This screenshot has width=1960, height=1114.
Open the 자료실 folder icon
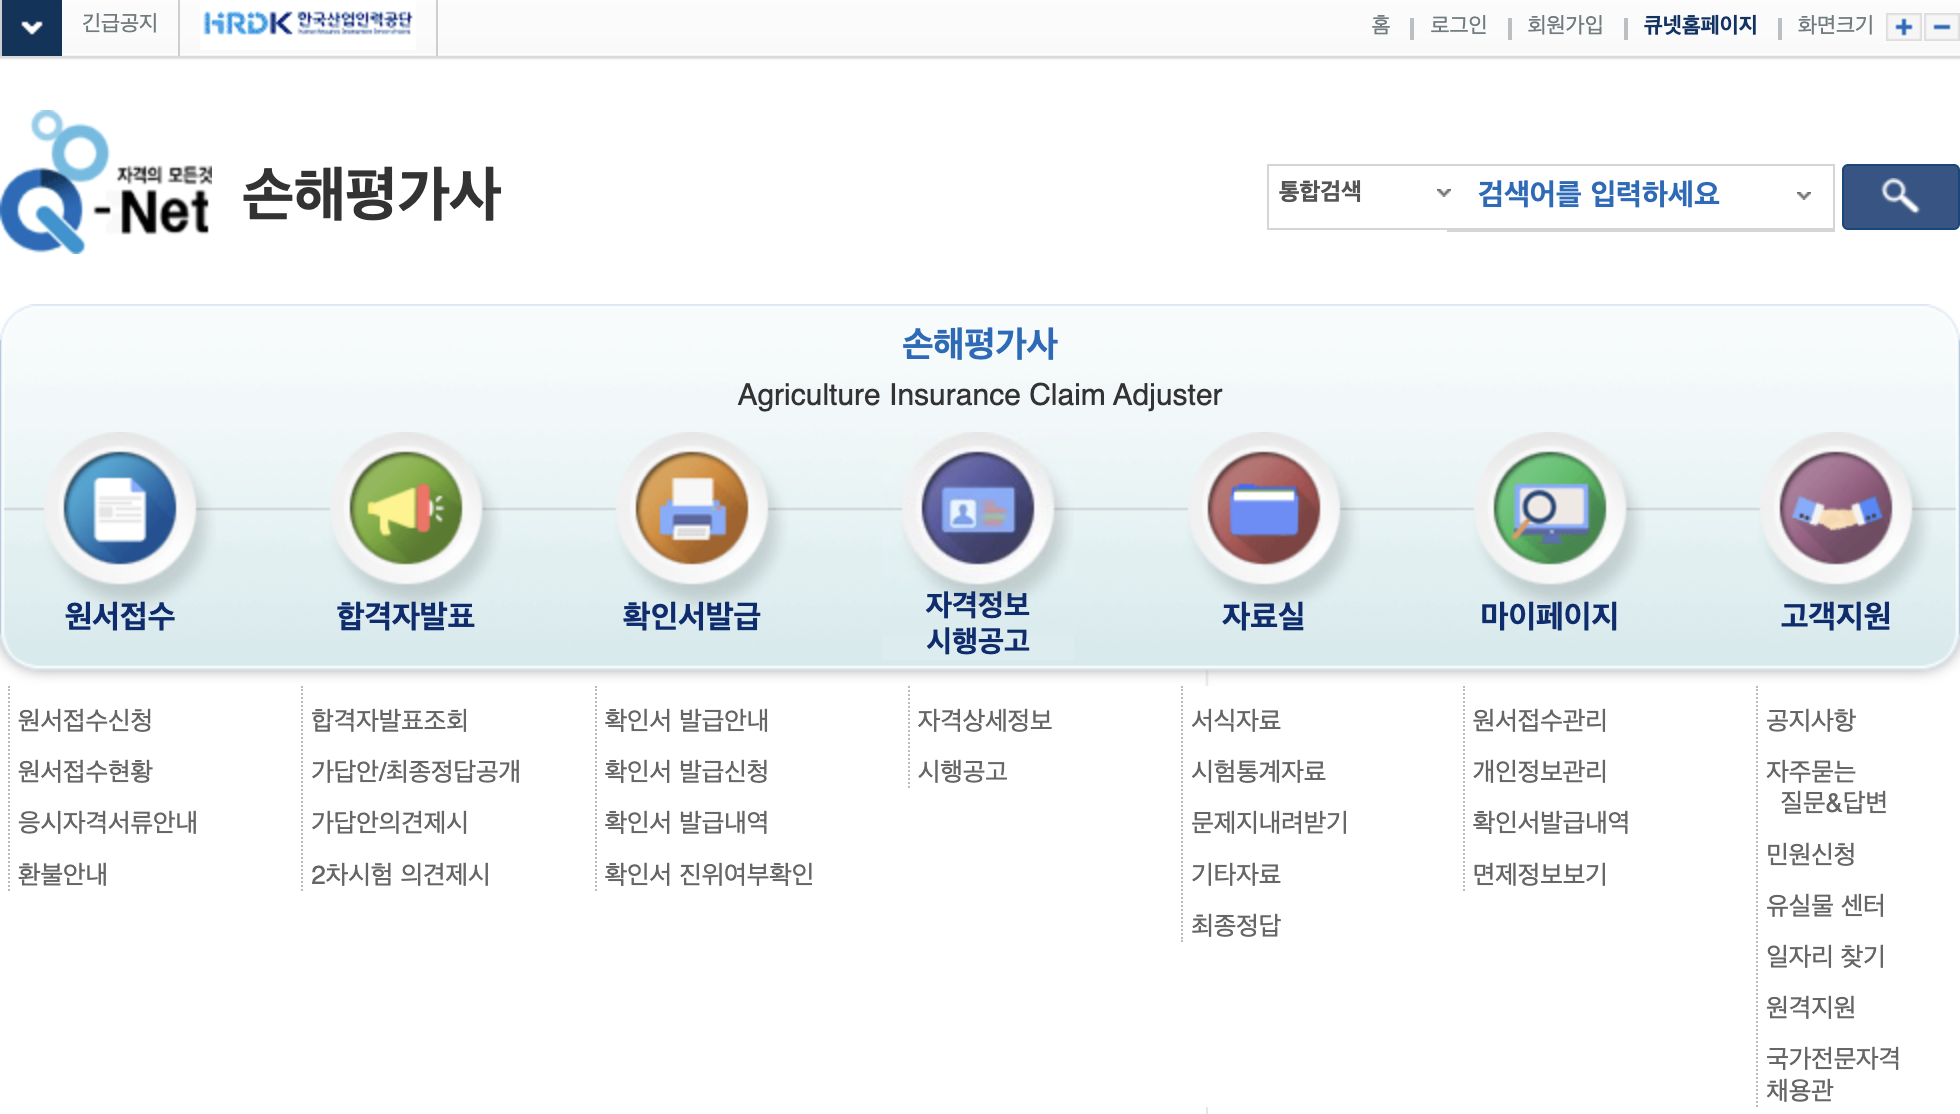1265,508
